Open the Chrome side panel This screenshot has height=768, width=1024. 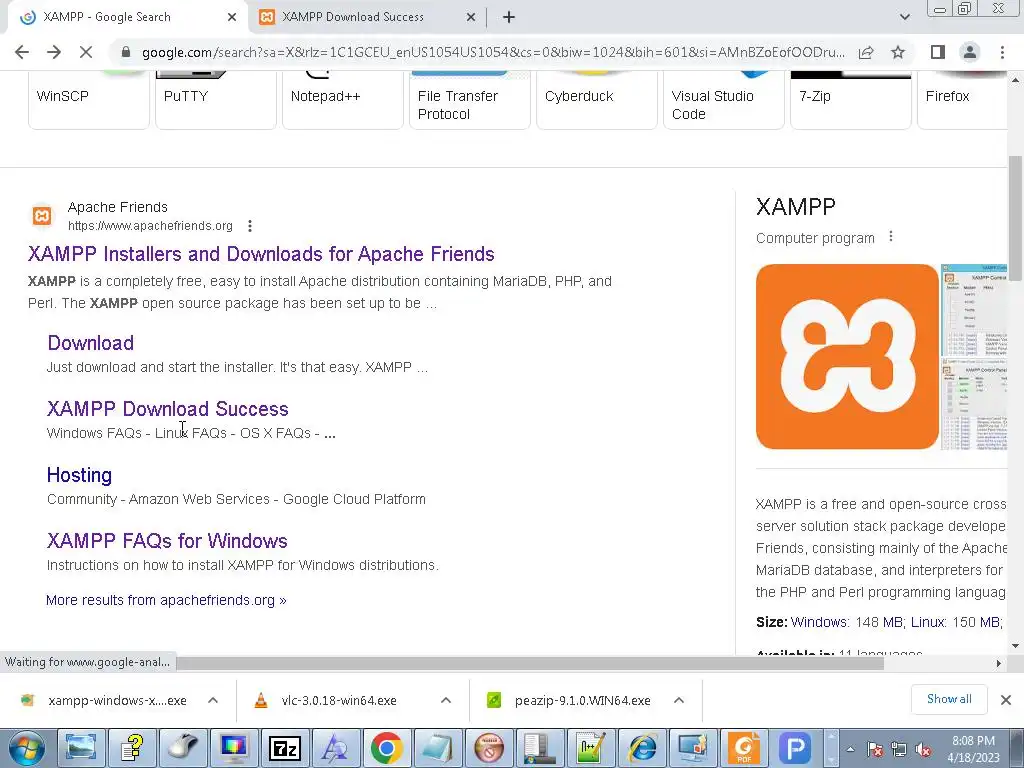click(x=938, y=52)
